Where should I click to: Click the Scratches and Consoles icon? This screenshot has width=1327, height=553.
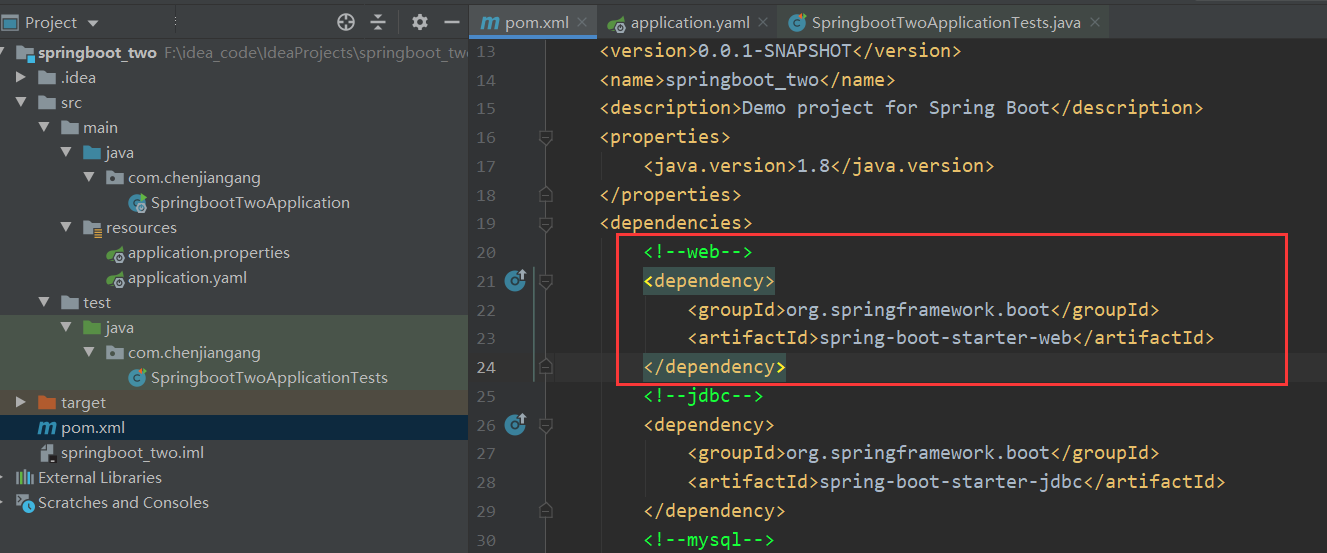click(25, 503)
